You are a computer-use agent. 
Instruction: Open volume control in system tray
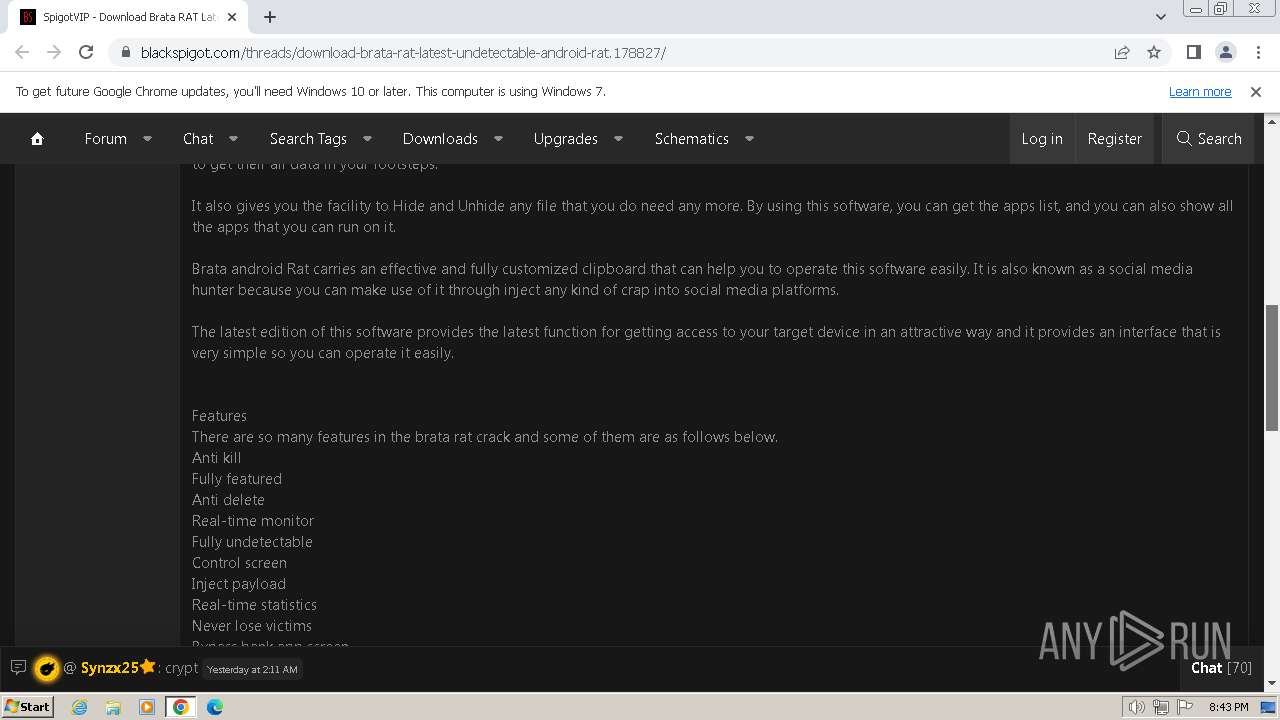pos(1136,707)
